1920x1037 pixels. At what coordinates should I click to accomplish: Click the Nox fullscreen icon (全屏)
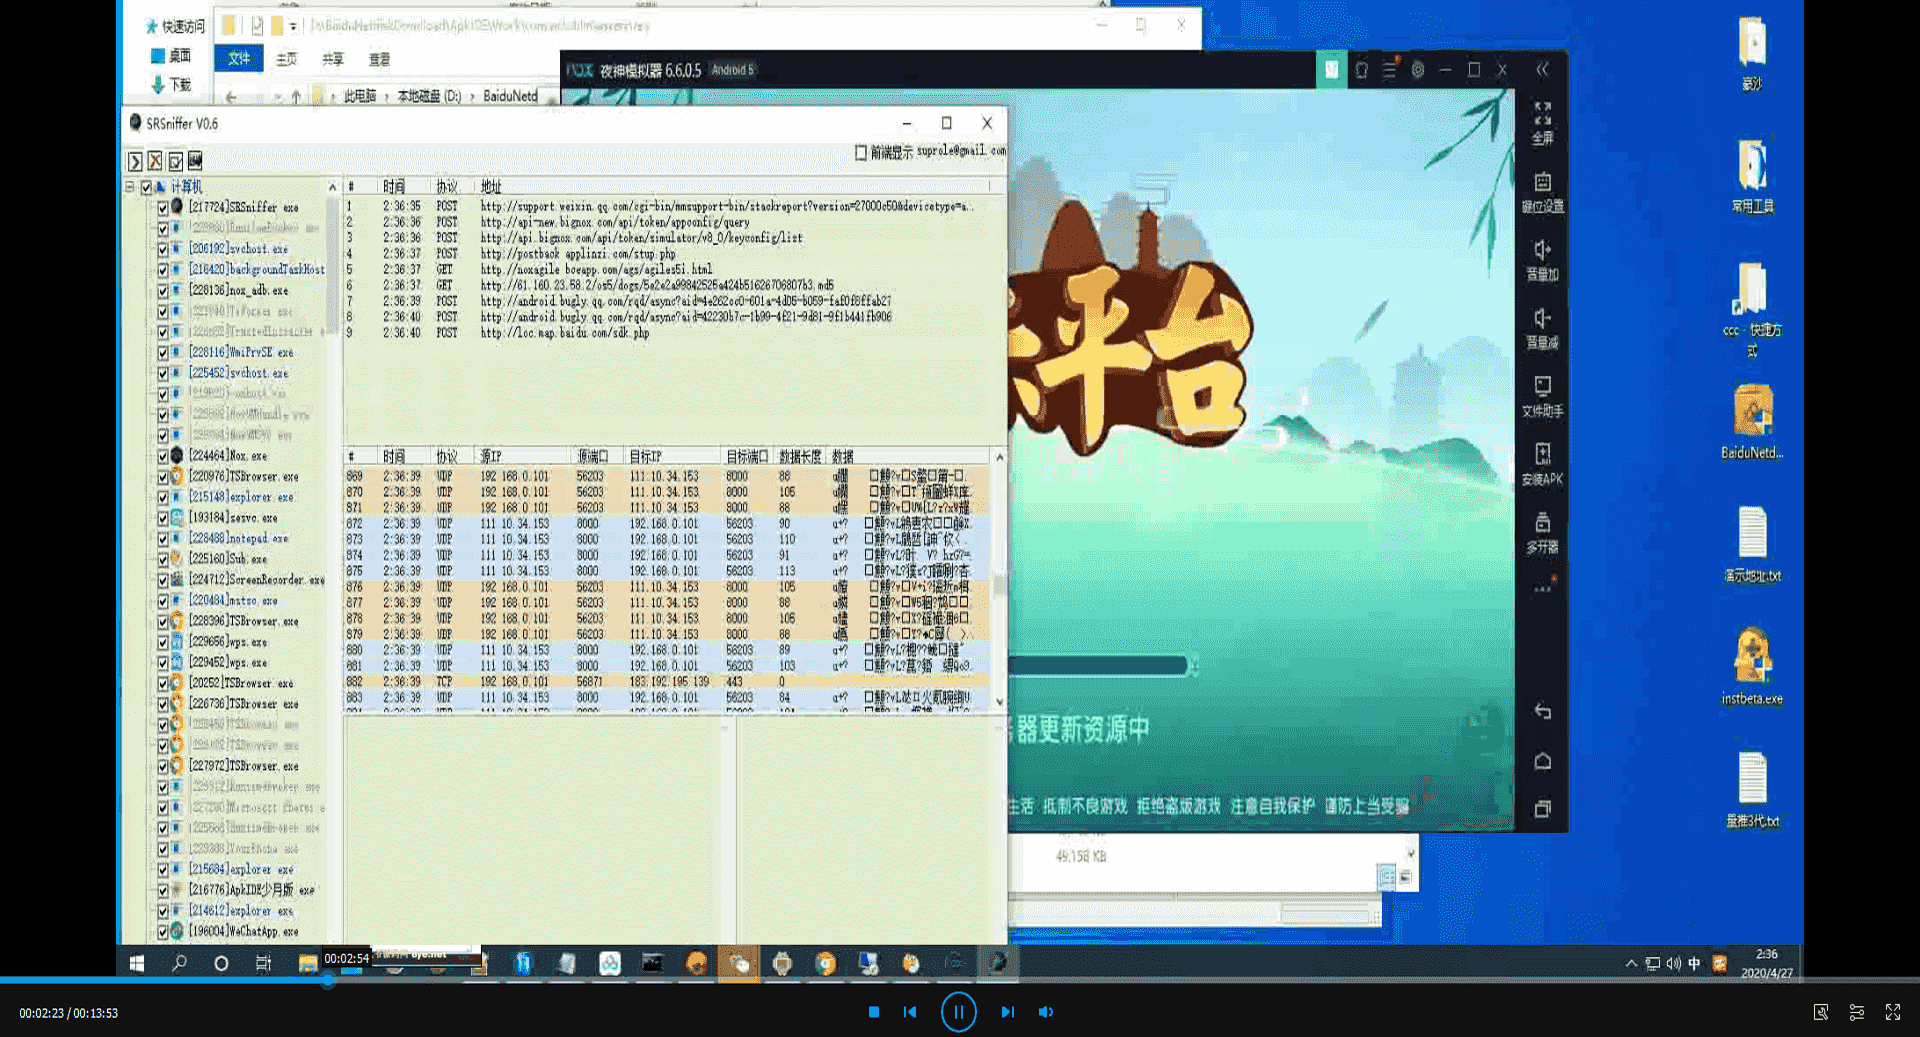coord(1542,123)
